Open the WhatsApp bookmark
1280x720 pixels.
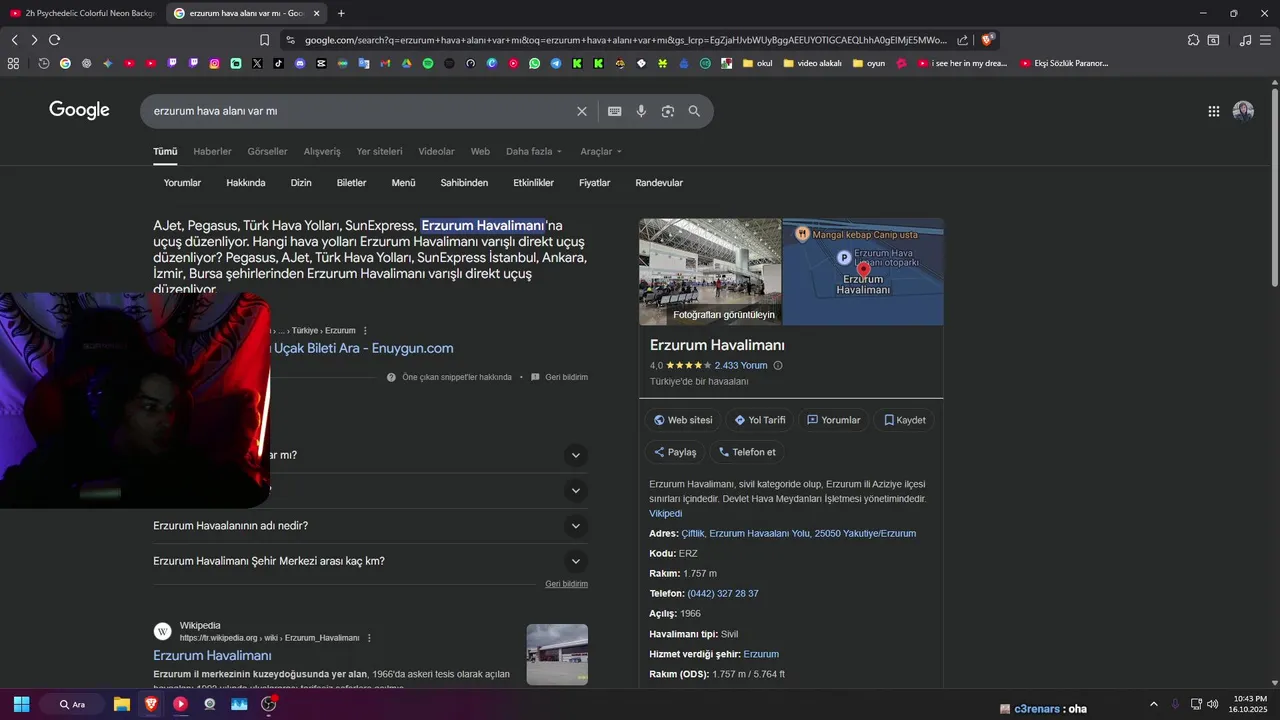point(534,63)
